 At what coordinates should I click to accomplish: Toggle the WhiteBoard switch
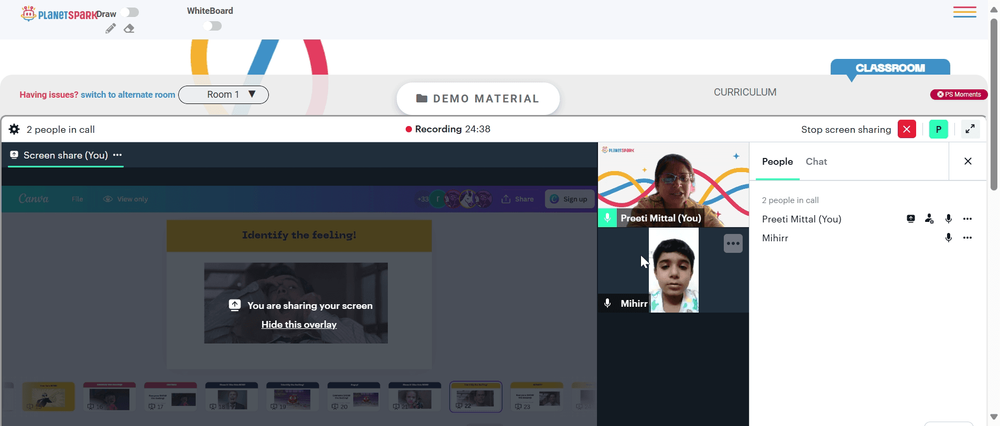click(x=212, y=26)
